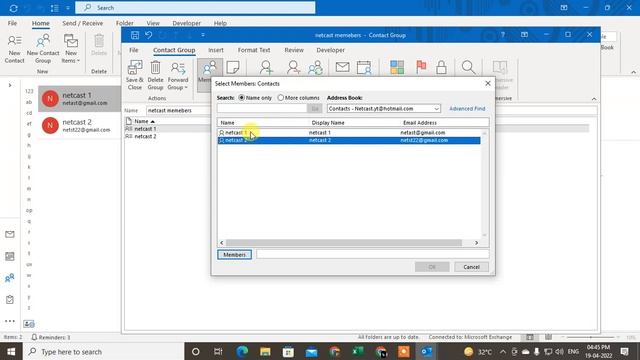Viewport: 640px width, 360px height.
Task: Open File Explorer from the taskbar
Action: pos(265,351)
